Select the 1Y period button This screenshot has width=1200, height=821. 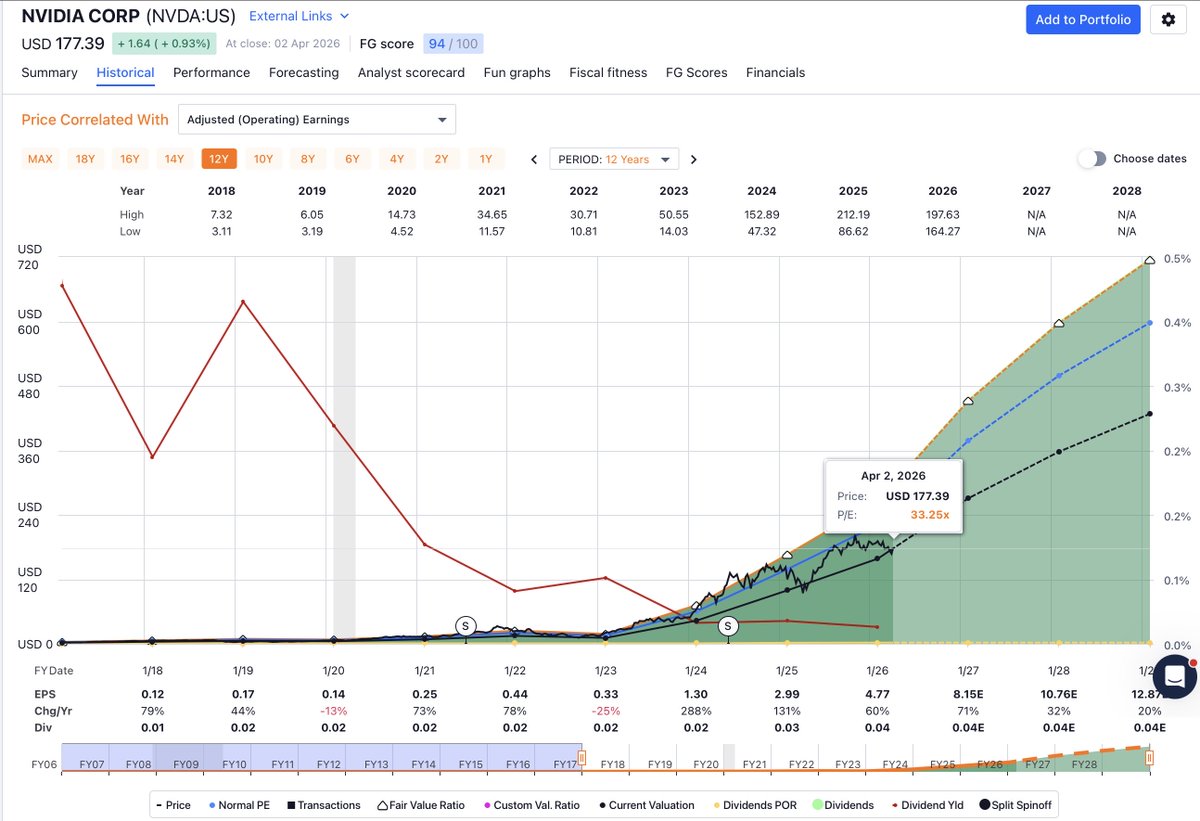click(x=486, y=158)
